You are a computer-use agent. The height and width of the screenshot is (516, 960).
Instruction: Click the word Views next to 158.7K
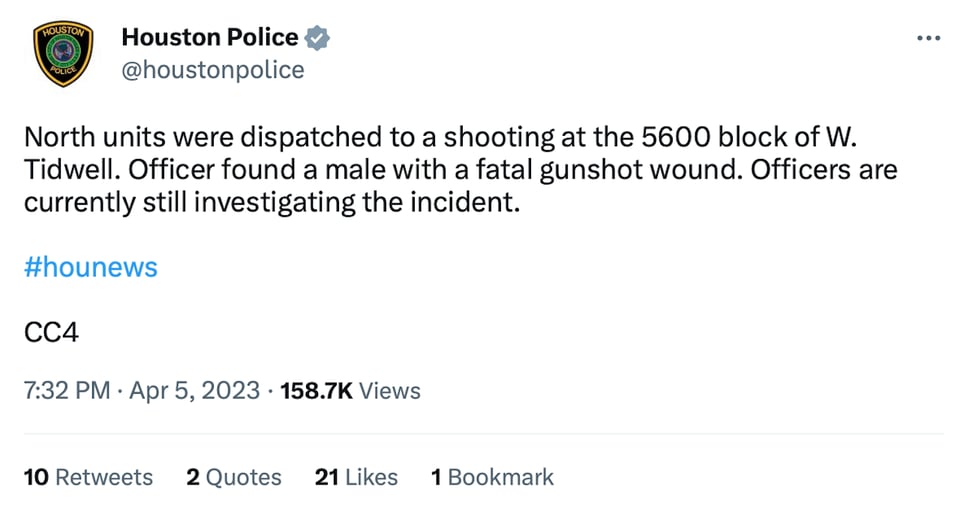pyautogui.click(x=390, y=391)
